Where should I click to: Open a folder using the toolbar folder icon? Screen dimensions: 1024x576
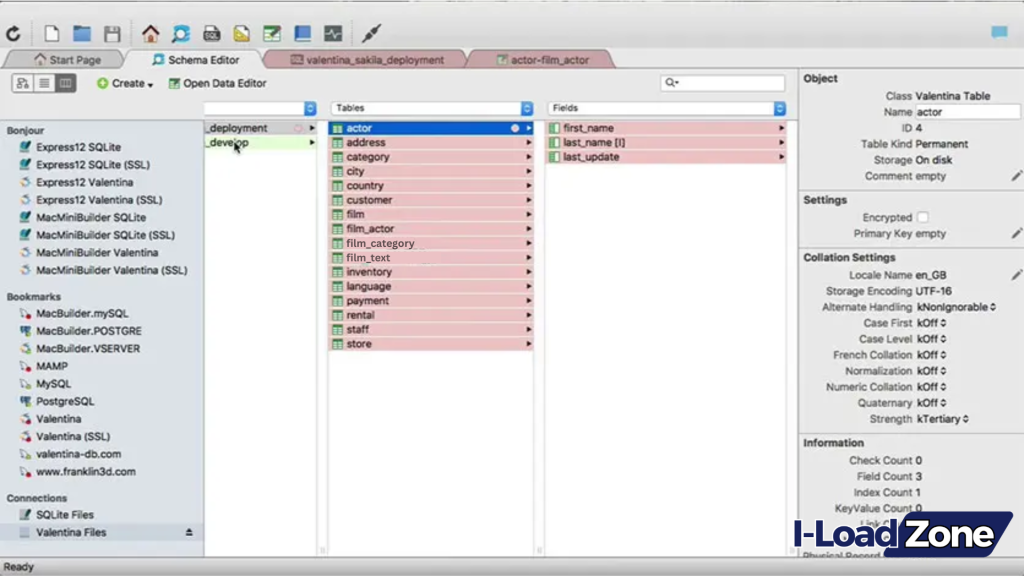(81, 33)
